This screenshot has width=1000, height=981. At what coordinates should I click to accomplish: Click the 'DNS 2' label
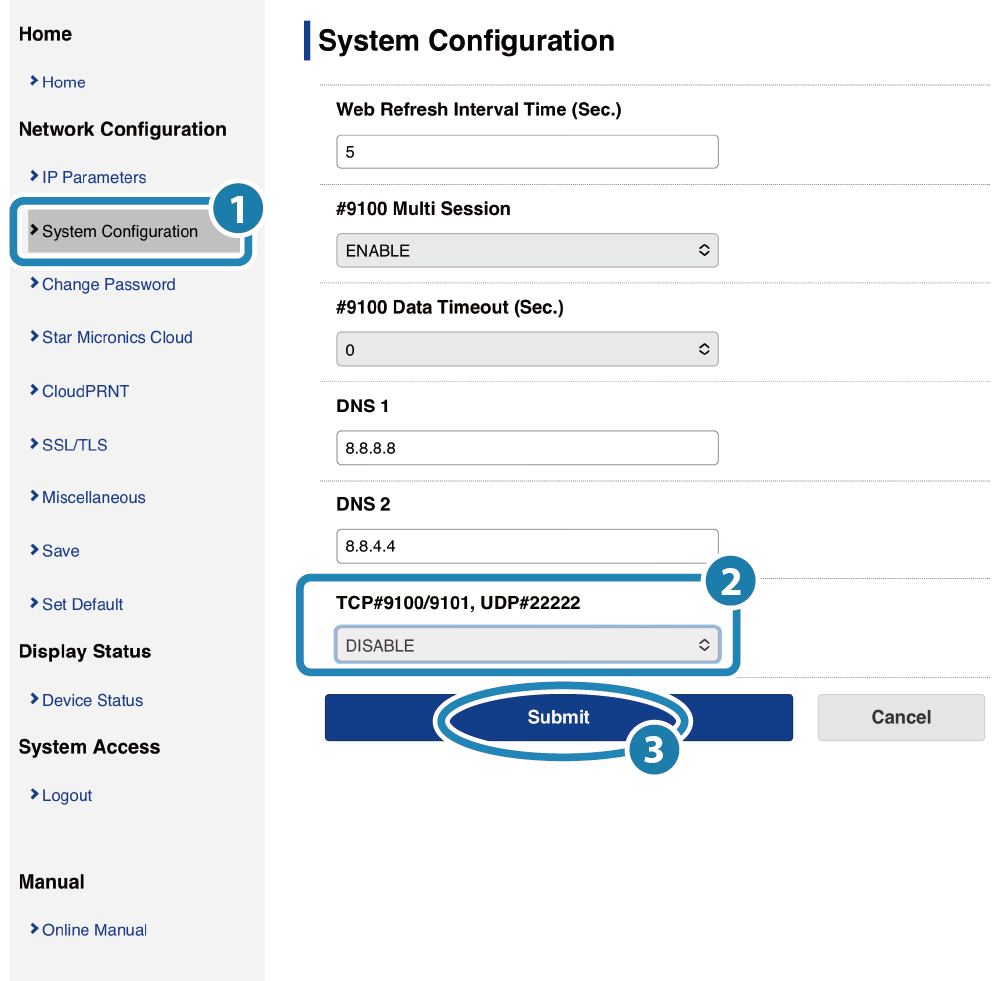(x=363, y=504)
